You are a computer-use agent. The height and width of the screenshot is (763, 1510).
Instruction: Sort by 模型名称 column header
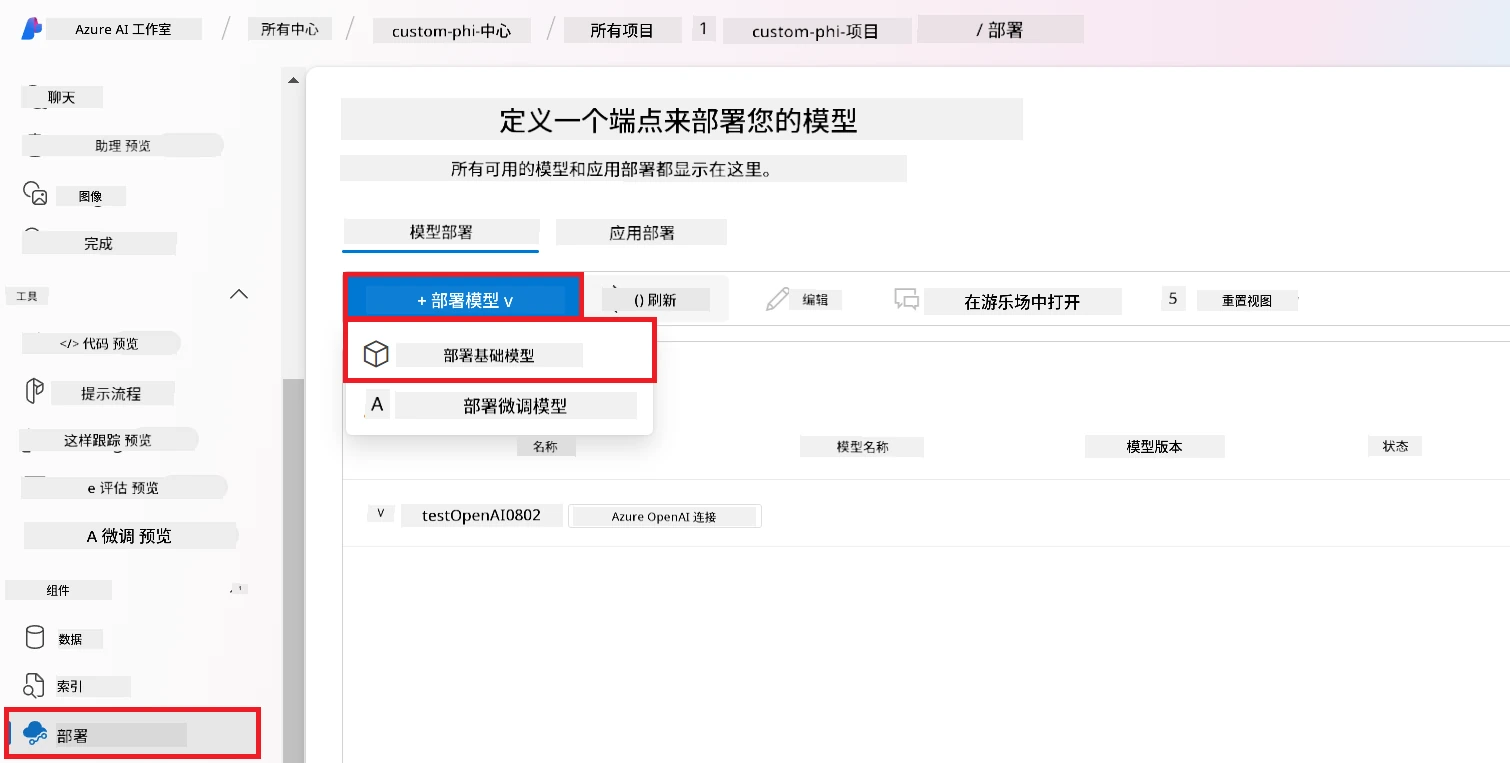(x=862, y=447)
